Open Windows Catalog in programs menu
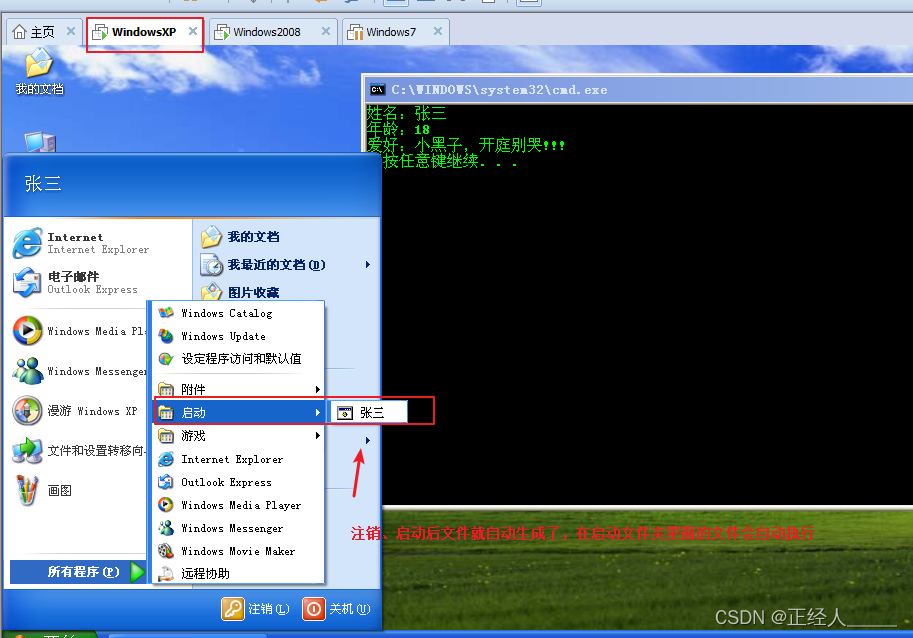 (x=238, y=313)
